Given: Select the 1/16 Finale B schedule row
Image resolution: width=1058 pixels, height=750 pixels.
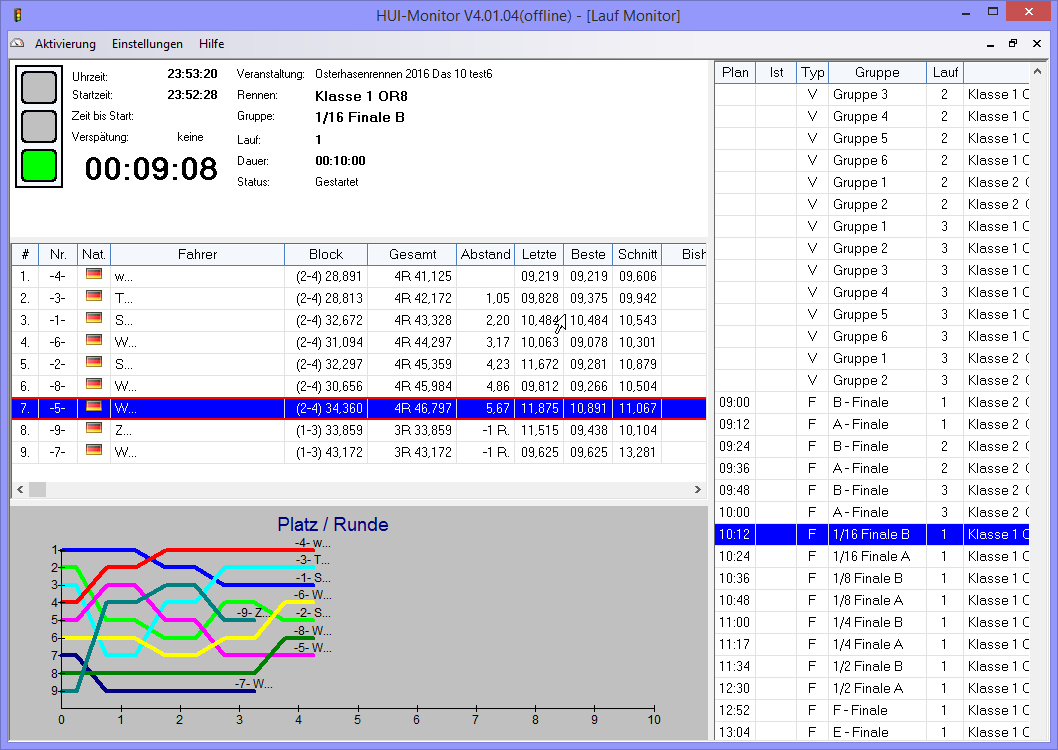Looking at the screenshot, I should 872,534.
